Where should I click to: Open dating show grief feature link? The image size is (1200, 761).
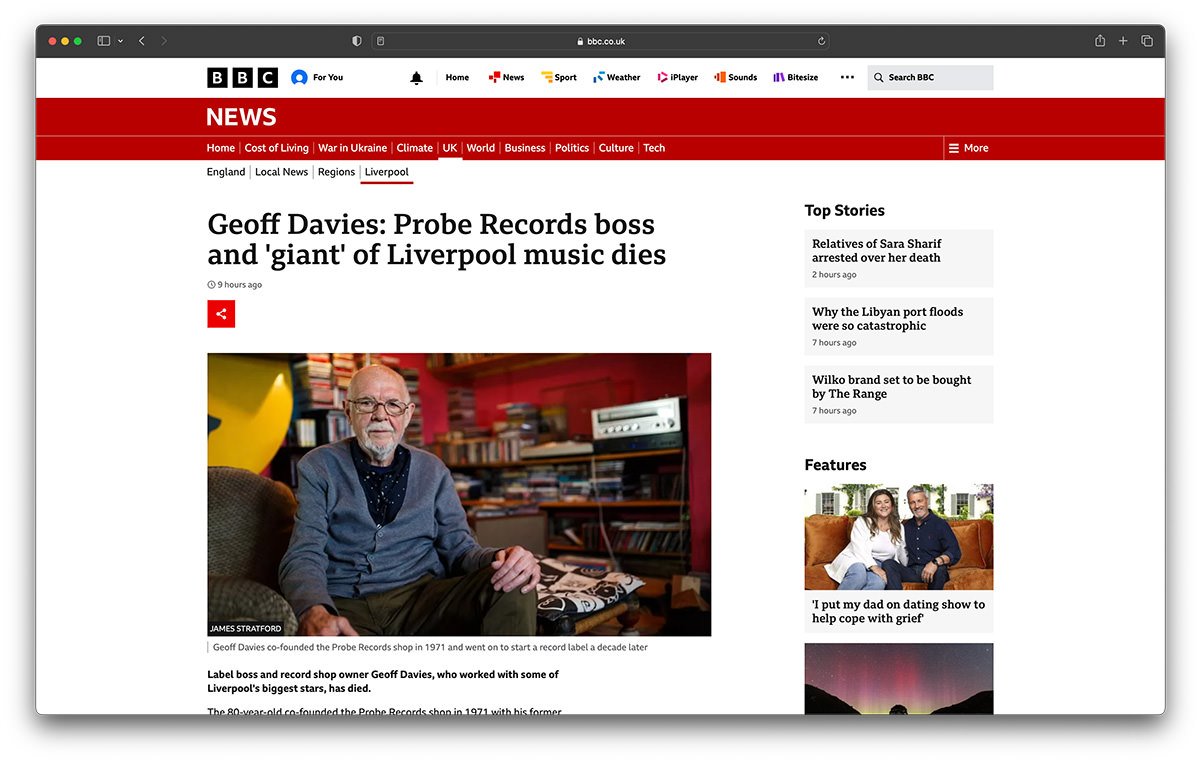(x=898, y=611)
